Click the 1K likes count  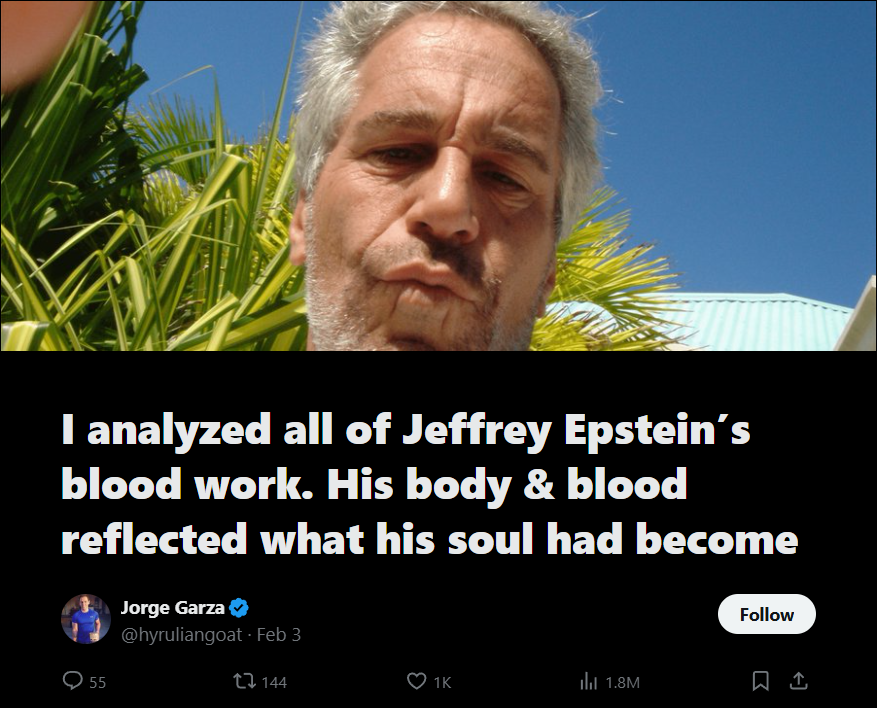click(442, 682)
